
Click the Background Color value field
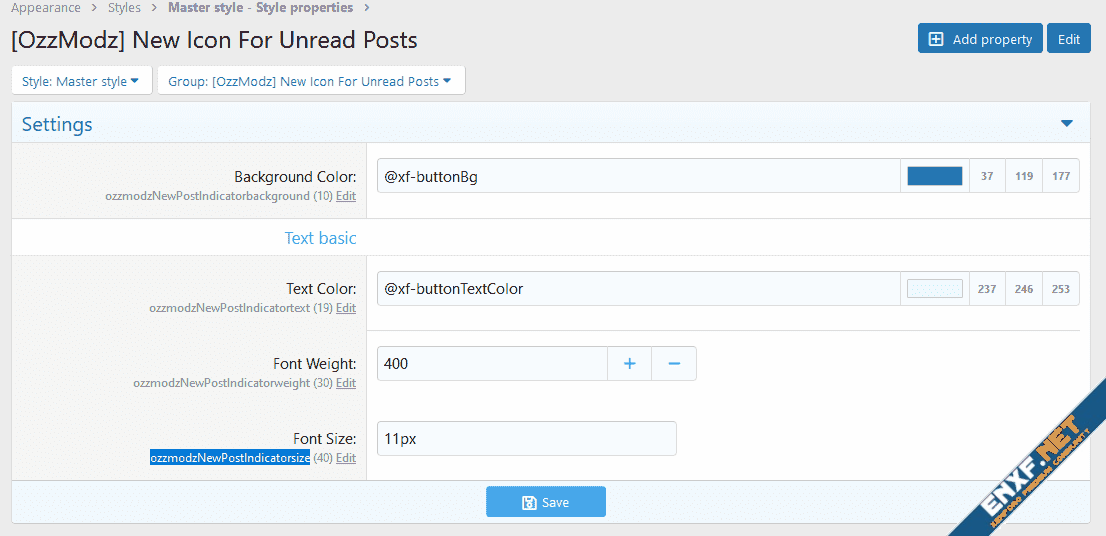point(638,176)
